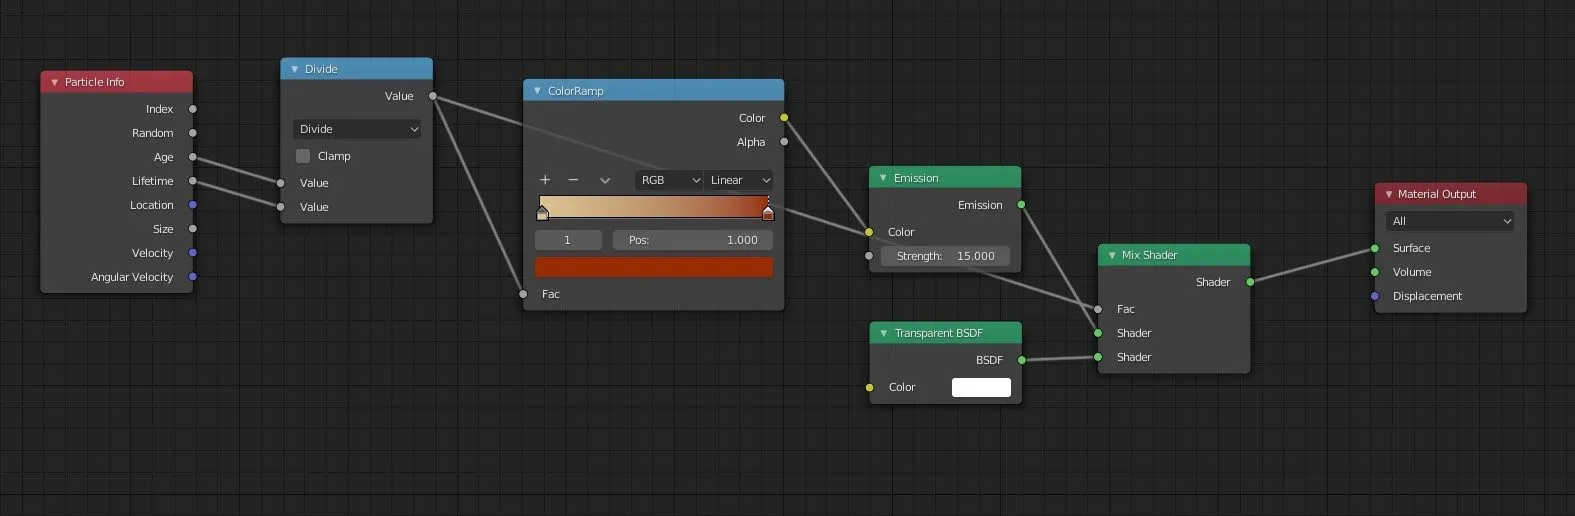Collapse the ColorRamp node
This screenshot has width=1575, height=516.
point(537,91)
